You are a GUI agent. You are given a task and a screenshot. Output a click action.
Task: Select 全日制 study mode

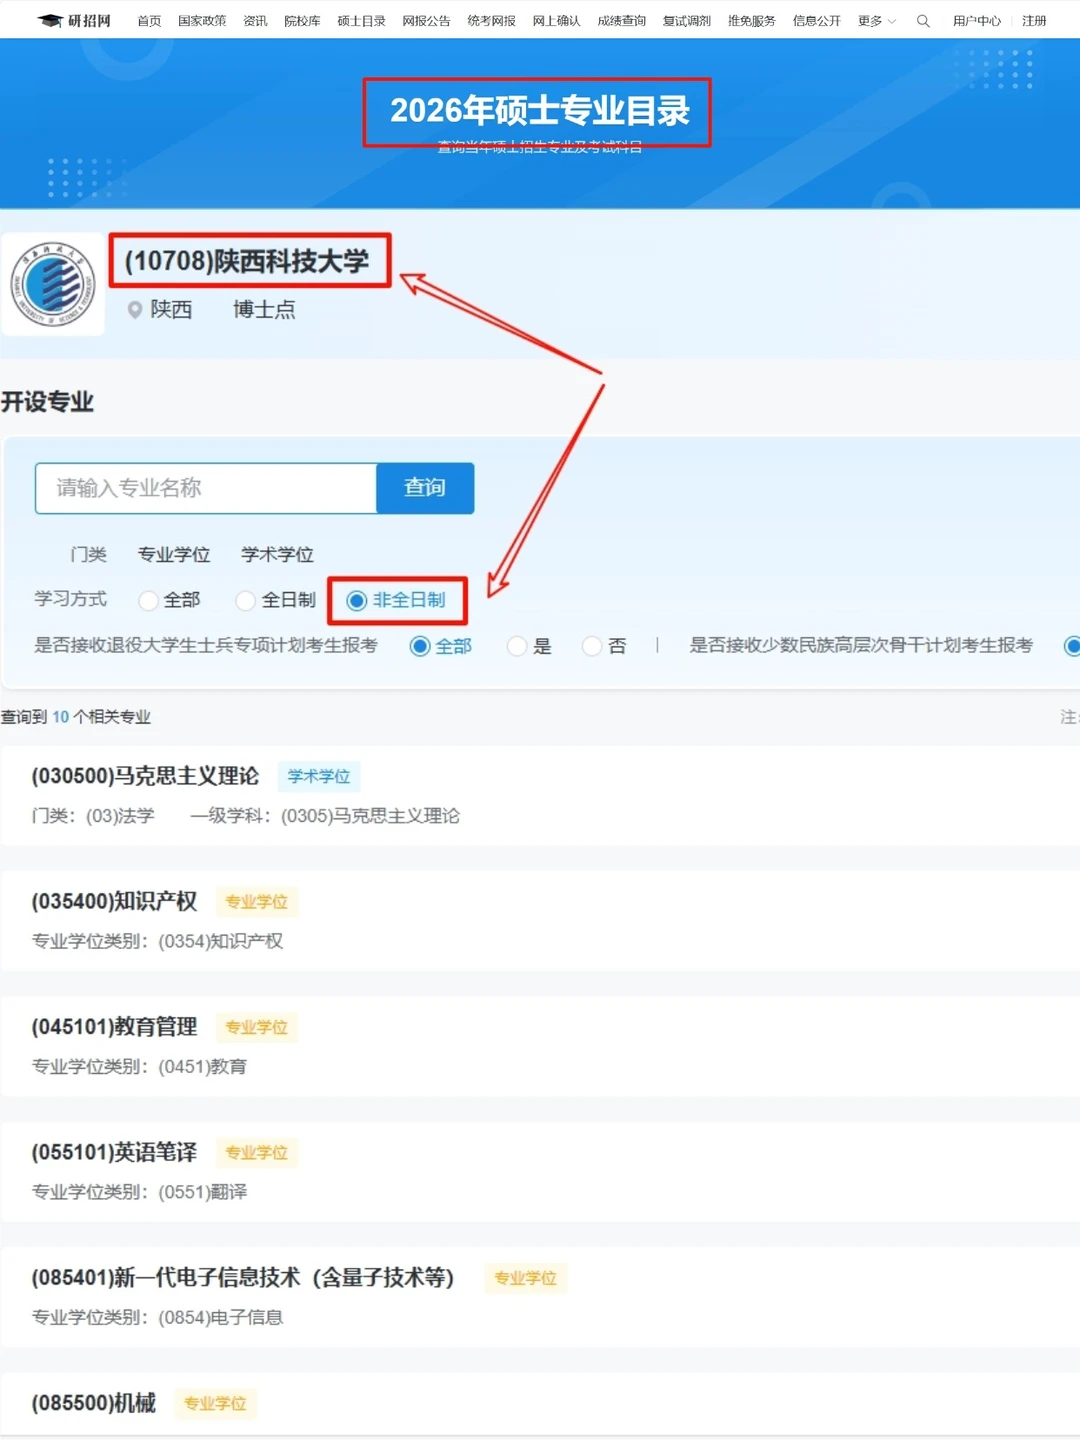[246, 600]
